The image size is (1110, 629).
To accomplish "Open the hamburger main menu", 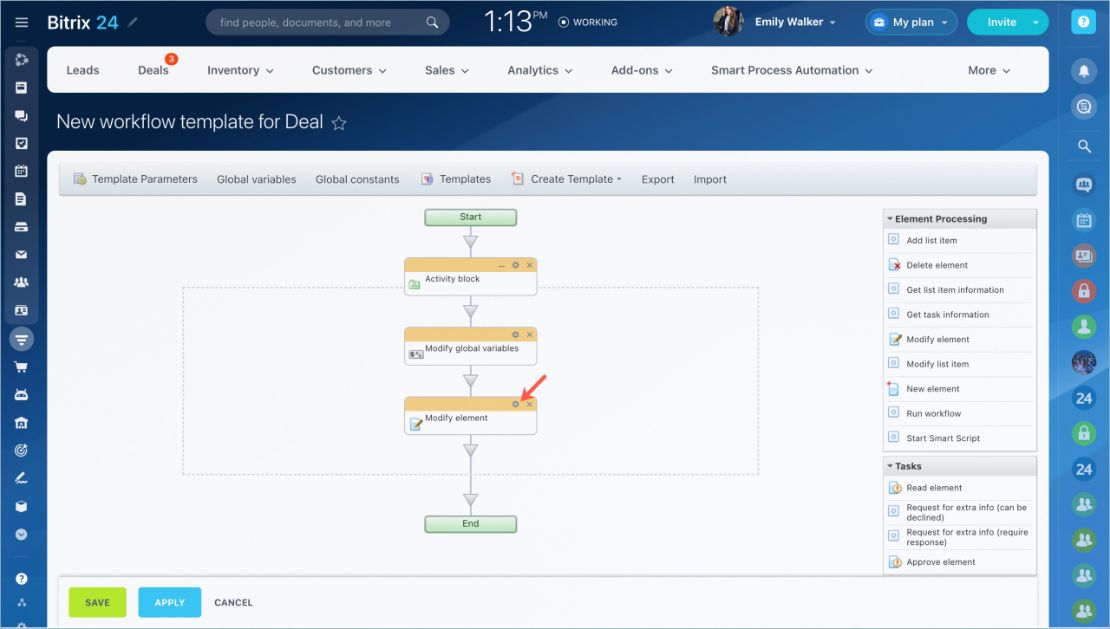I will [21, 22].
